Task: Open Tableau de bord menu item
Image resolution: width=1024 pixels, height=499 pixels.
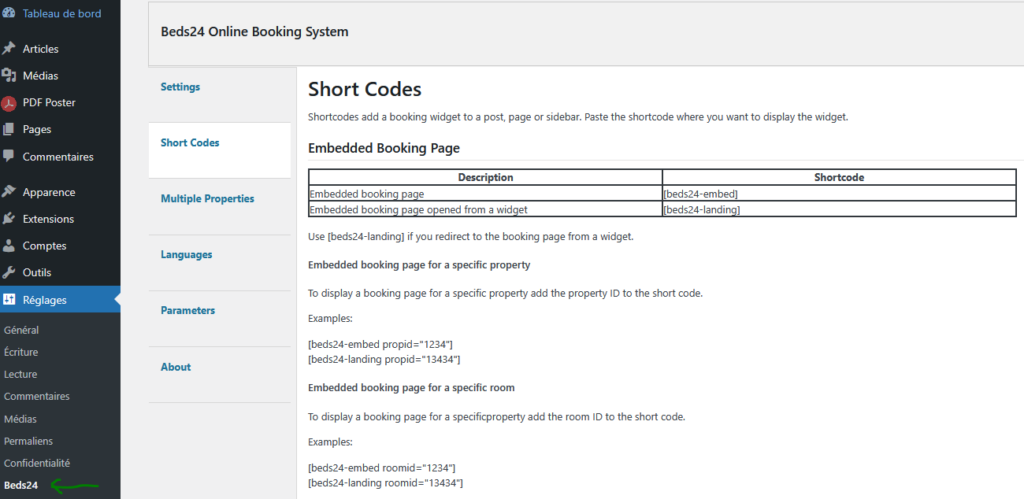Action: pos(60,13)
